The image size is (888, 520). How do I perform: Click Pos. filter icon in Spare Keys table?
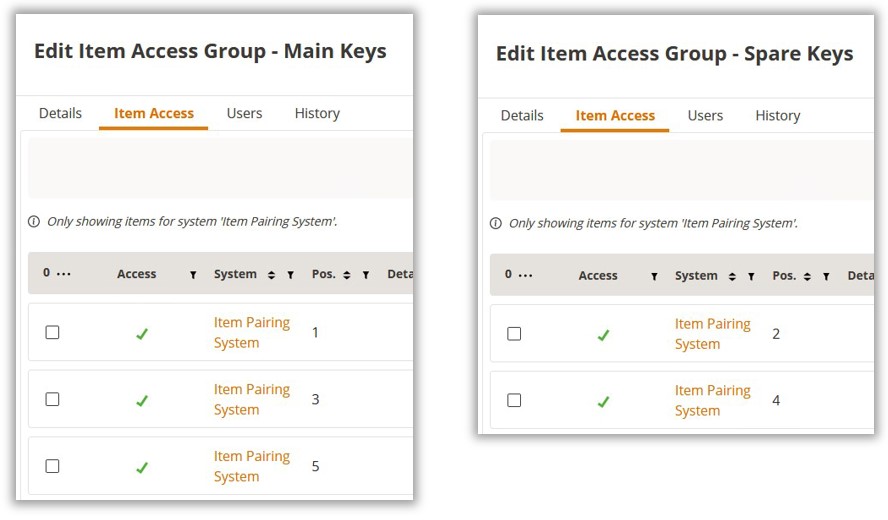click(826, 276)
